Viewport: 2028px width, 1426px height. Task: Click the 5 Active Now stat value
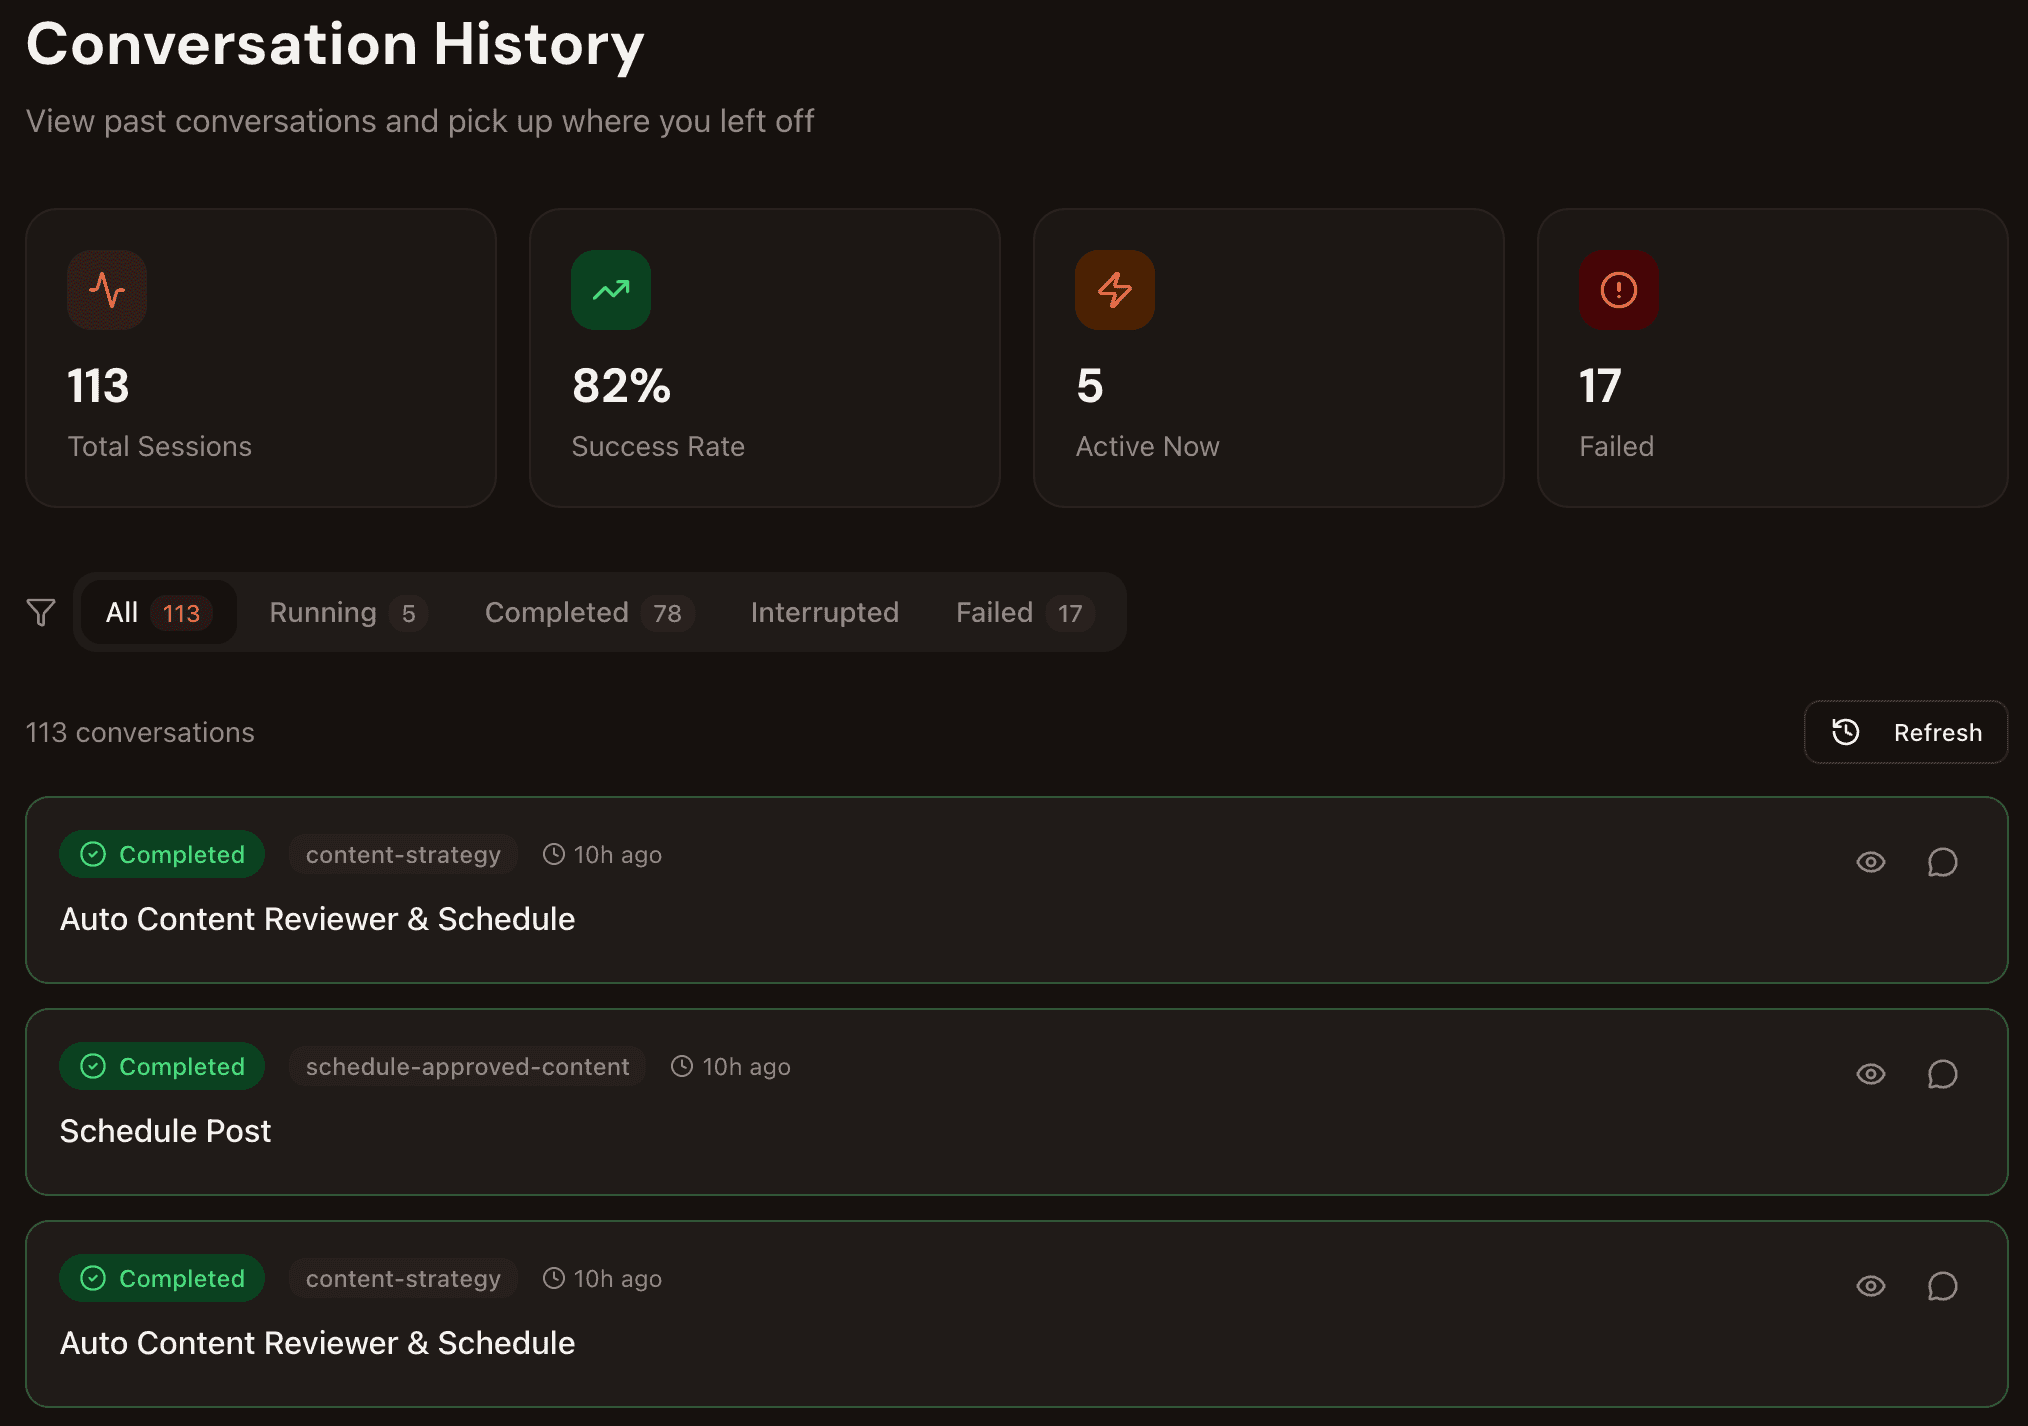click(x=1090, y=386)
